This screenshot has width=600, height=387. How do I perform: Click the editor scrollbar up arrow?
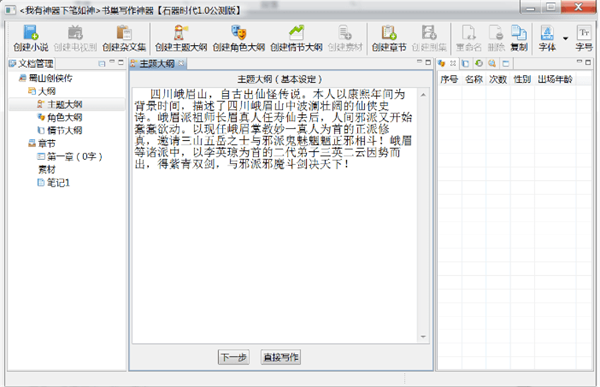423,95
